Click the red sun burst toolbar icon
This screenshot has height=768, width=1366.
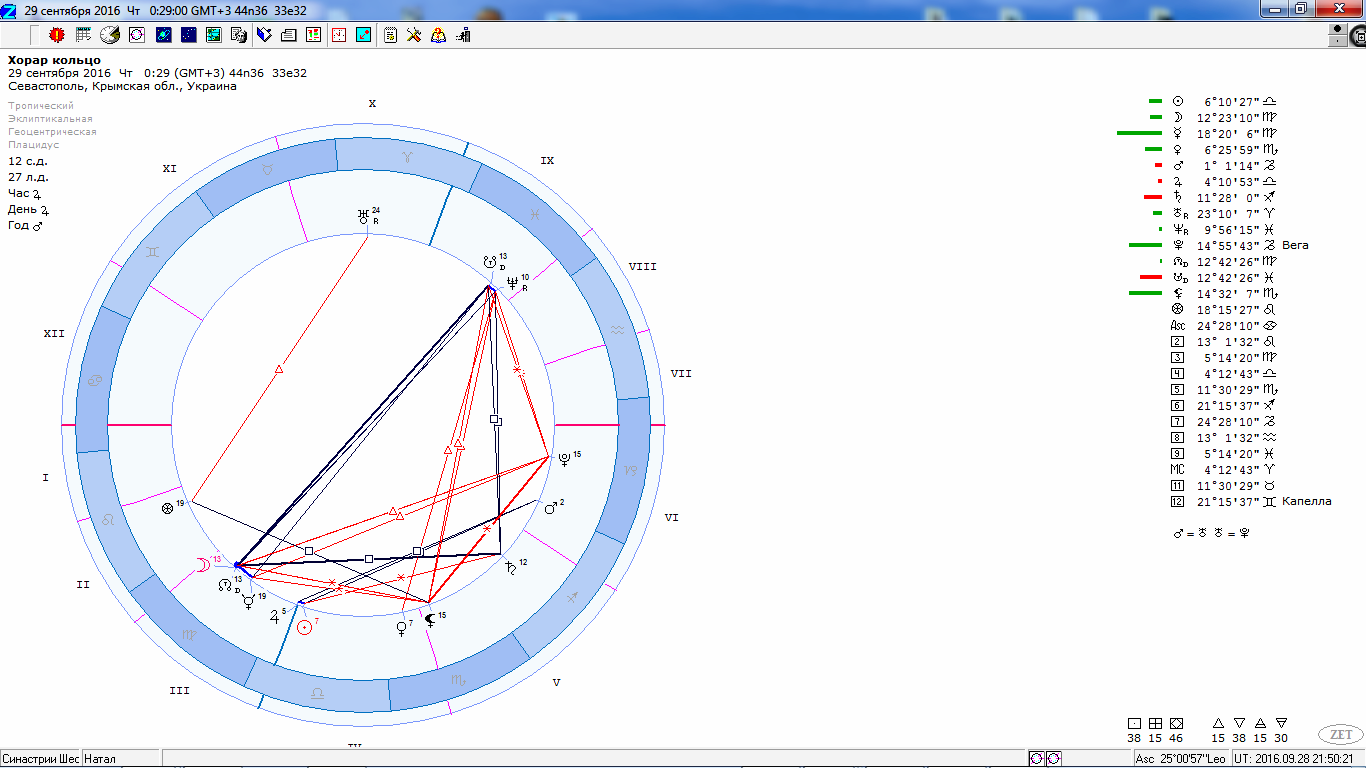57,35
